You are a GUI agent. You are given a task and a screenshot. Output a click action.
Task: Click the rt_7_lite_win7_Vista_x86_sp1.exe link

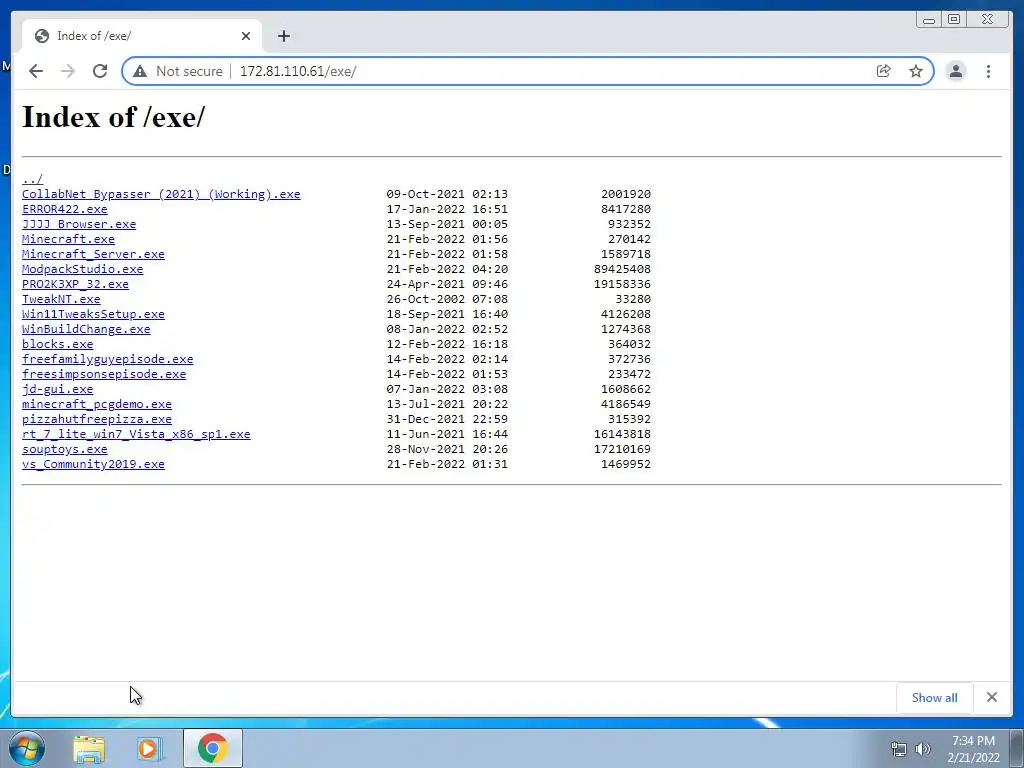click(136, 434)
